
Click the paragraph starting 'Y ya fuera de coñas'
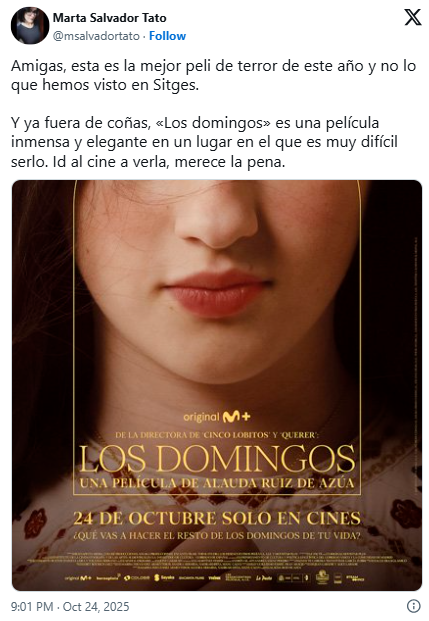coord(204,142)
